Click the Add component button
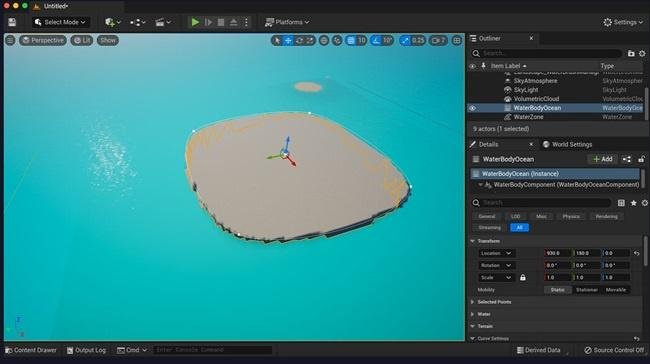The height and width of the screenshot is (364, 650). [x=602, y=159]
